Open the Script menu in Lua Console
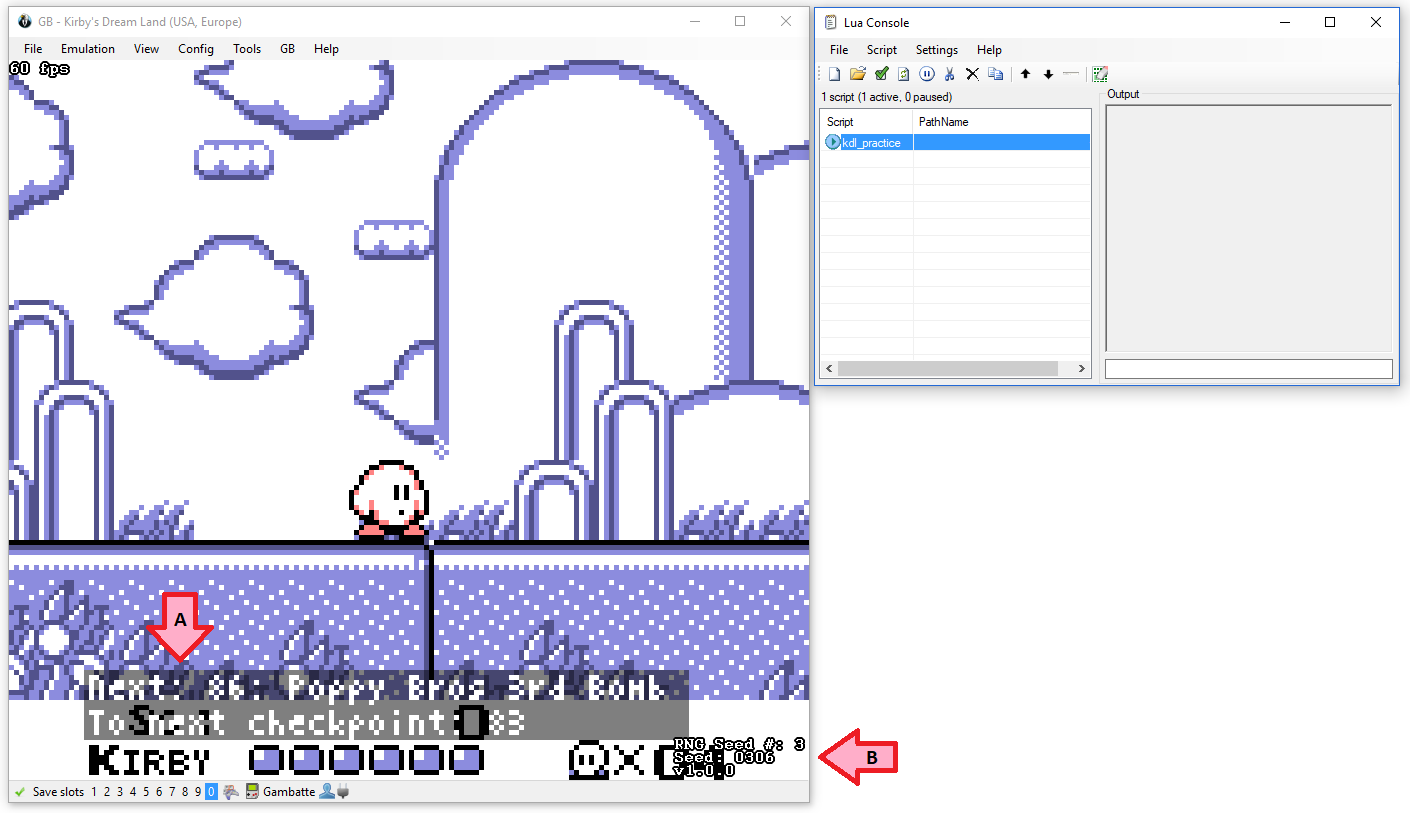This screenshot has height=813, width=1410. coord(882,50)
